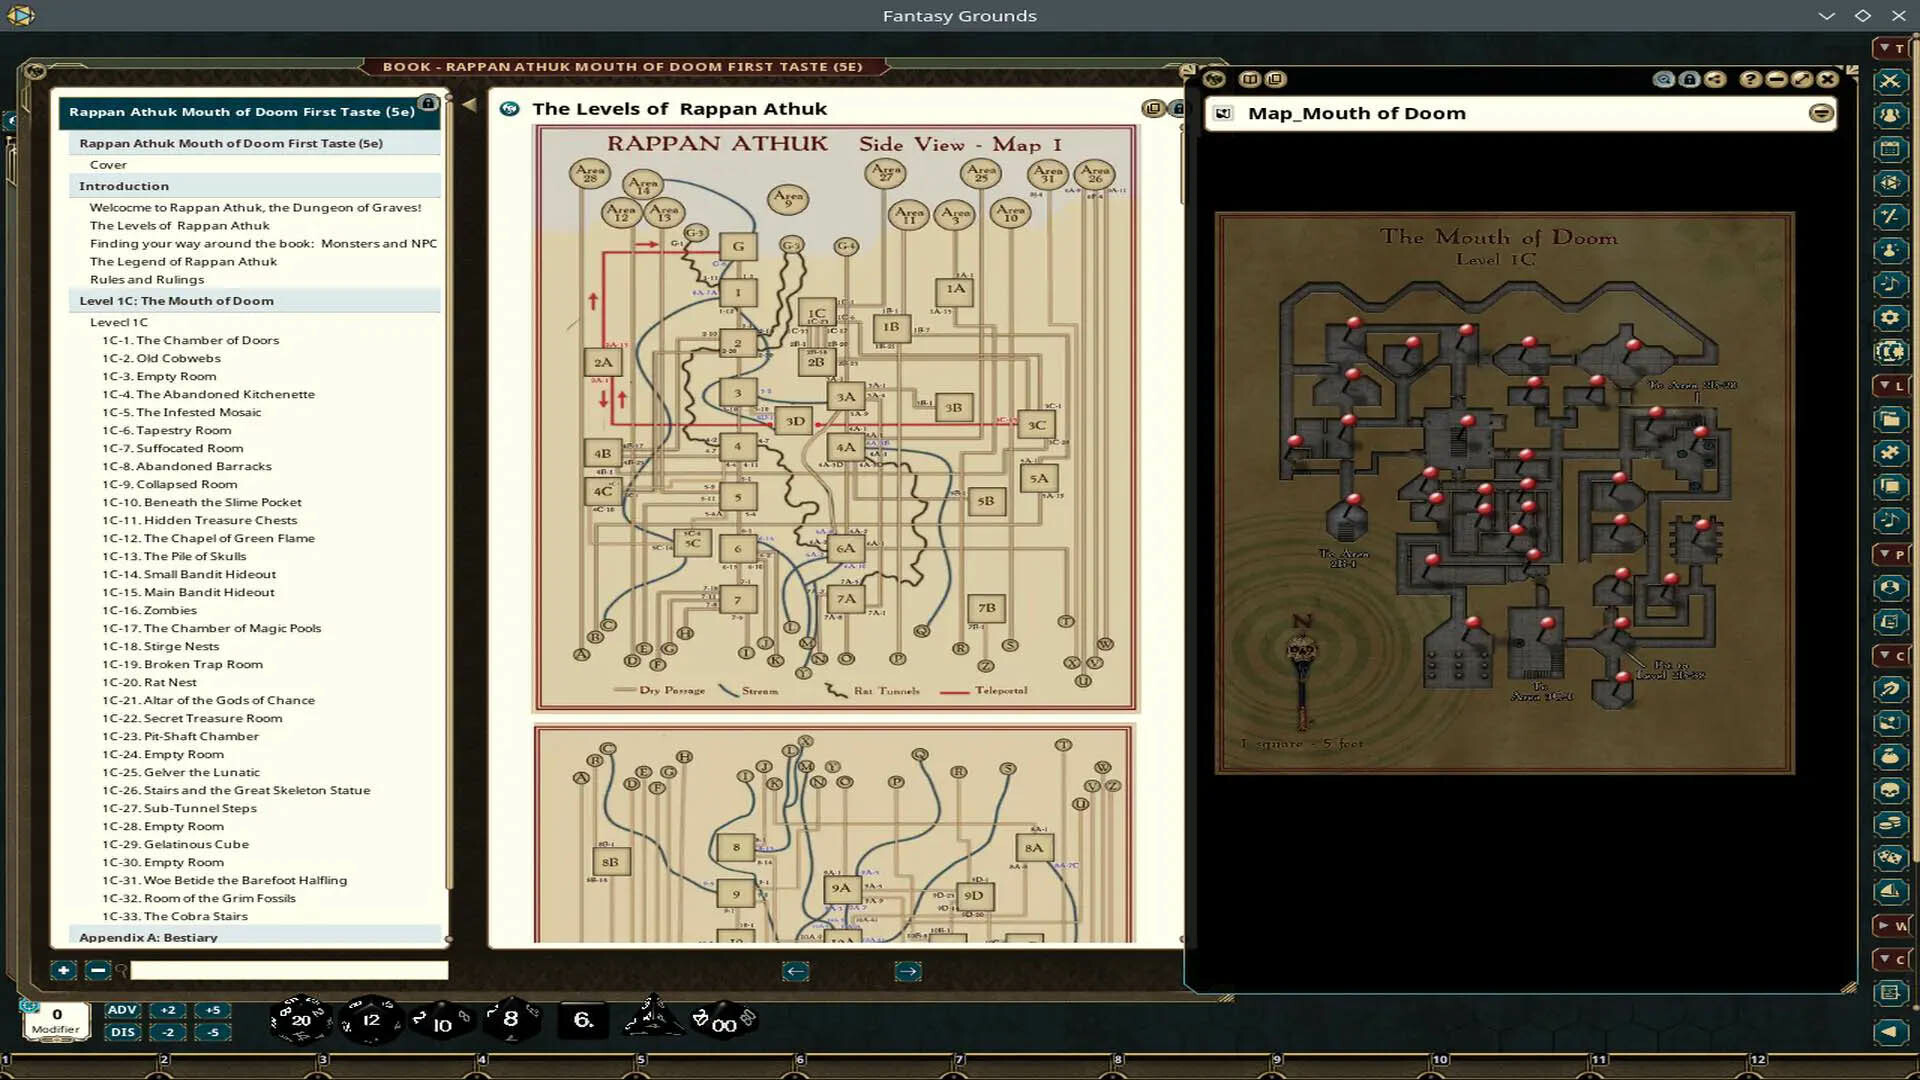
Task: Click the share icon on the map window
Action: click(1714, 80)
